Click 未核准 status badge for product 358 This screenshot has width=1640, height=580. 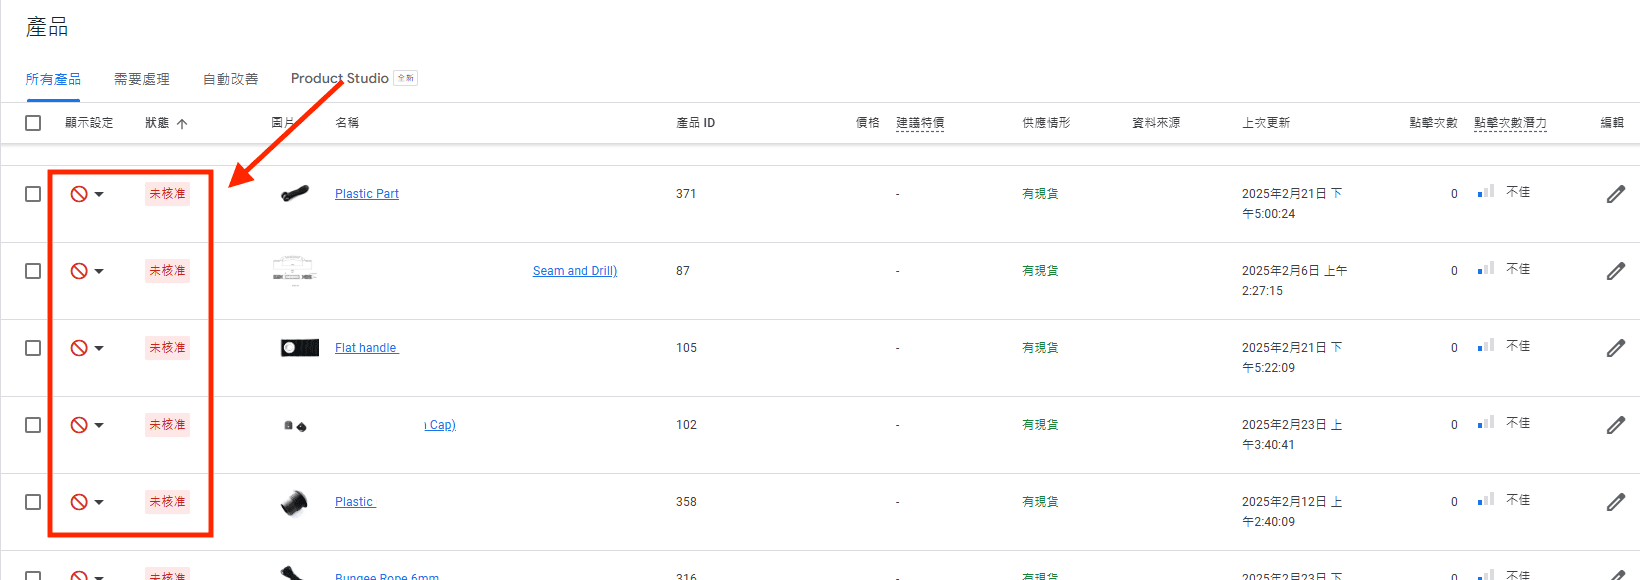click(167, 502)
